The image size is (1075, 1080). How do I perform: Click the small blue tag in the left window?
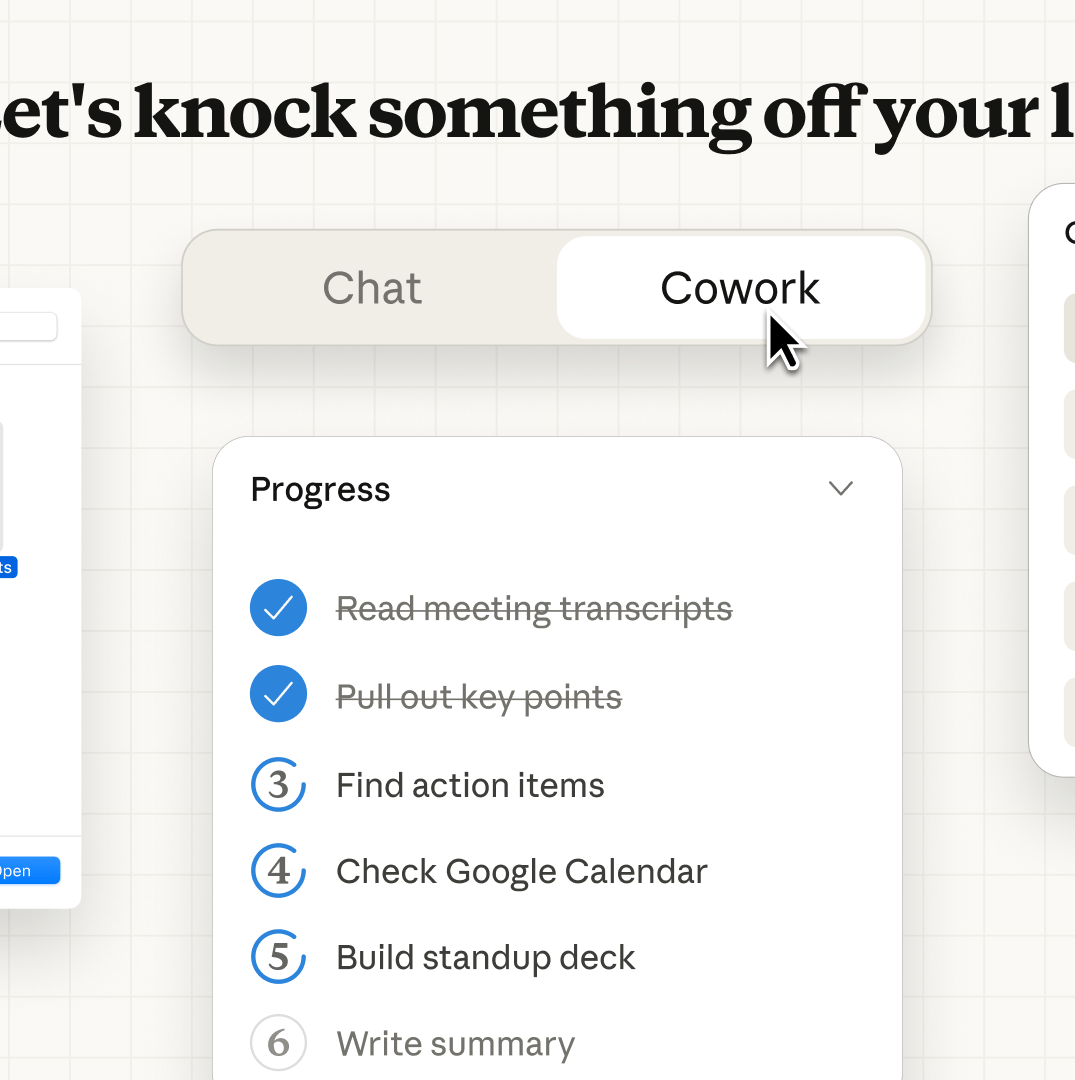[8, 567]
